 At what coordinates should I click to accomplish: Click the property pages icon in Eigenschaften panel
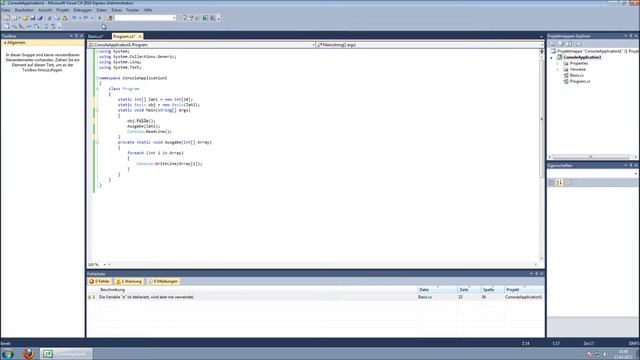pos(569,182)
